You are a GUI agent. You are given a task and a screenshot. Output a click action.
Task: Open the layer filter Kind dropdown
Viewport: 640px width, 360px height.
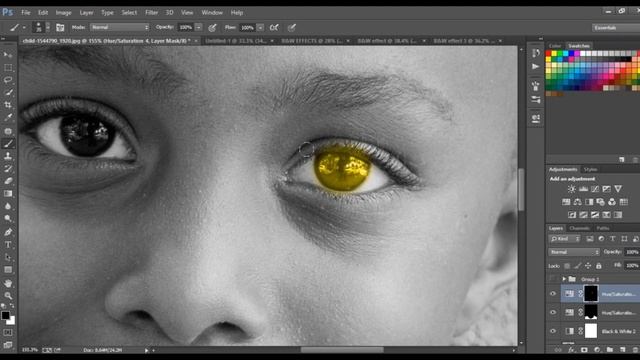click(565, 239)
